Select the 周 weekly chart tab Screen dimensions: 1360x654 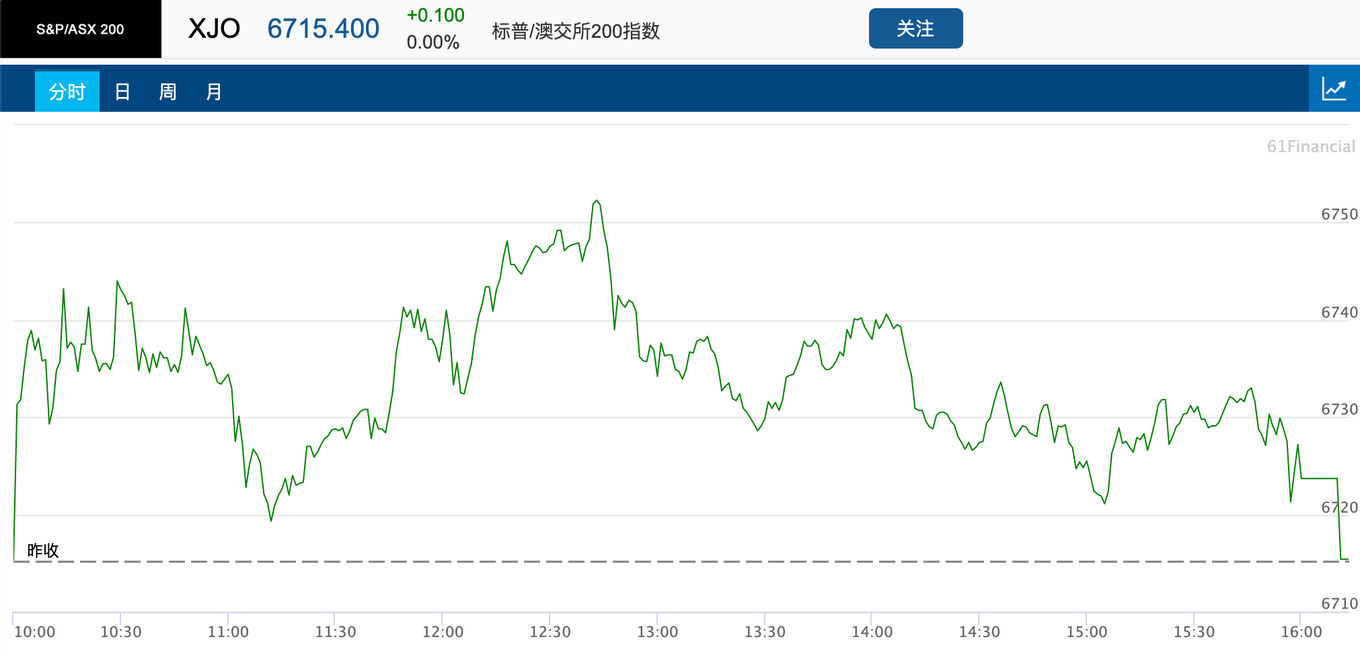(x=168, y=92)
